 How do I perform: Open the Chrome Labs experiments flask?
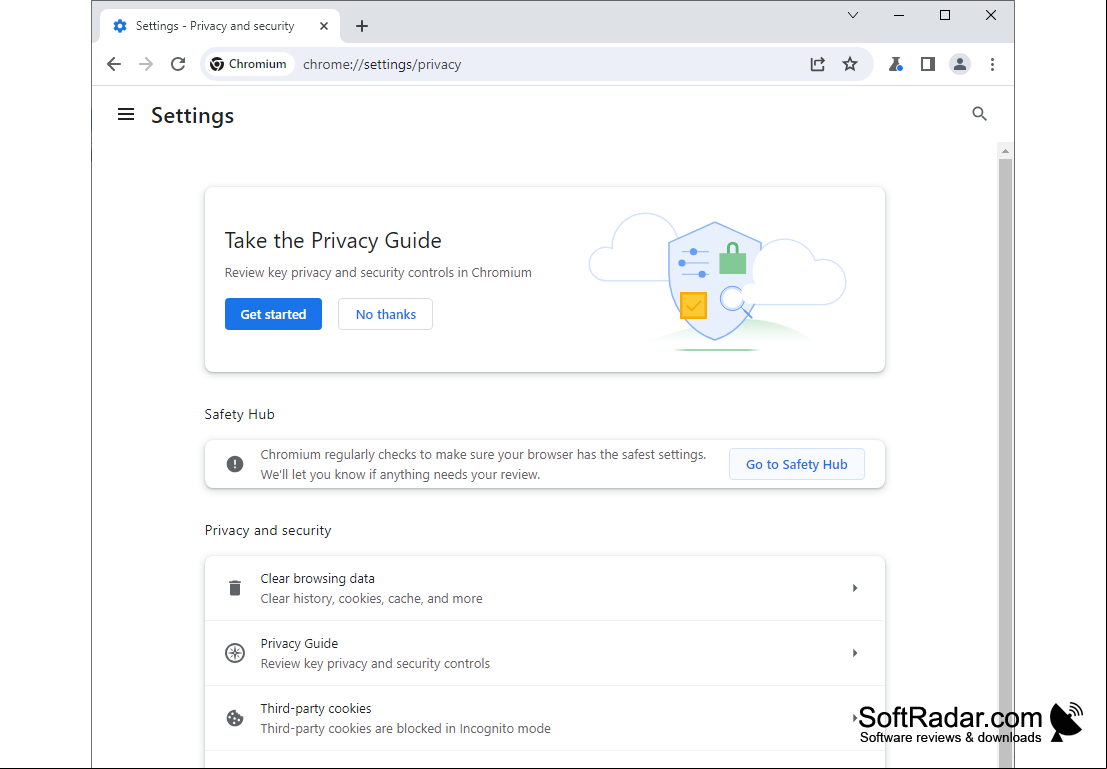(895, 64)
